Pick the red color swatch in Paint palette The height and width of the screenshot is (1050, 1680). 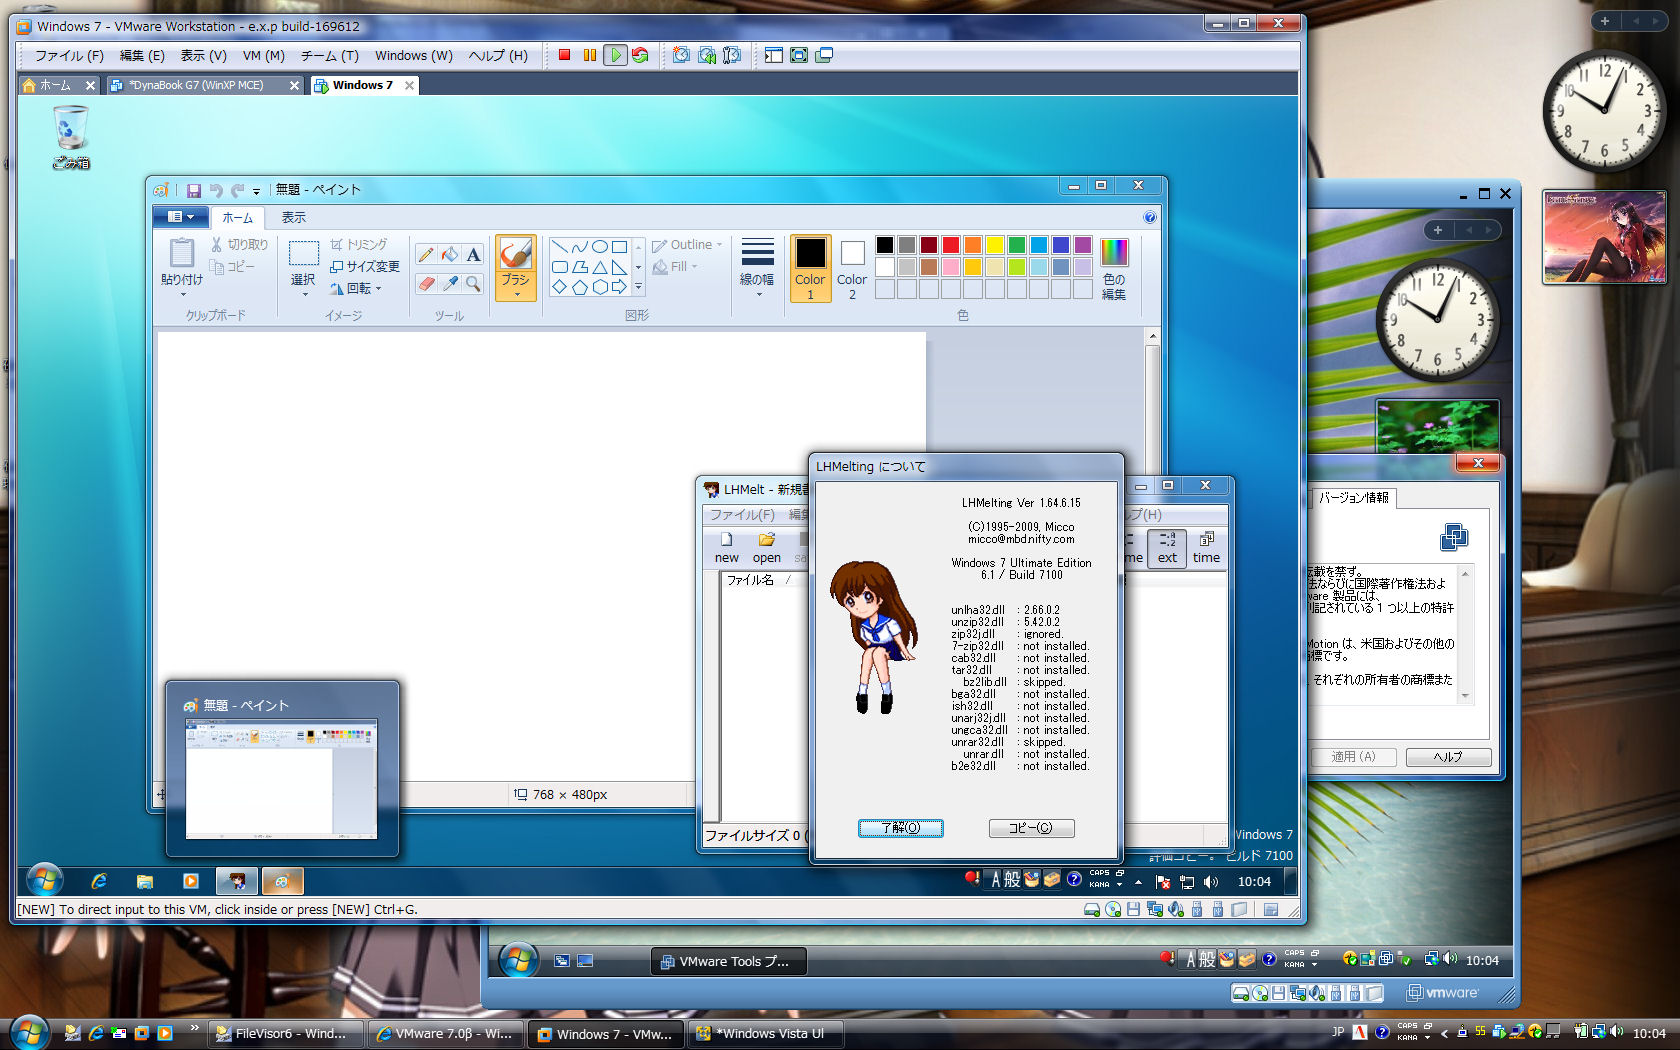[951, 245]
